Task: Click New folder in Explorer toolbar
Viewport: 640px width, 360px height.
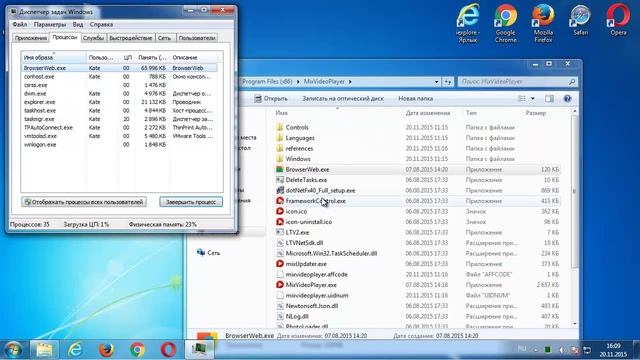Action: pyautogui.click(x=416, y=99)
